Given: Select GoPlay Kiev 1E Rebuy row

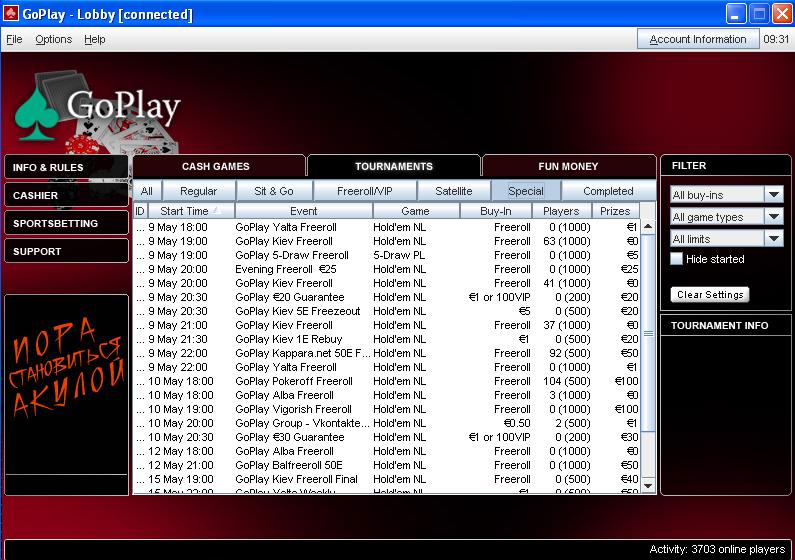Looking at the screenshot, I should 387,339.
